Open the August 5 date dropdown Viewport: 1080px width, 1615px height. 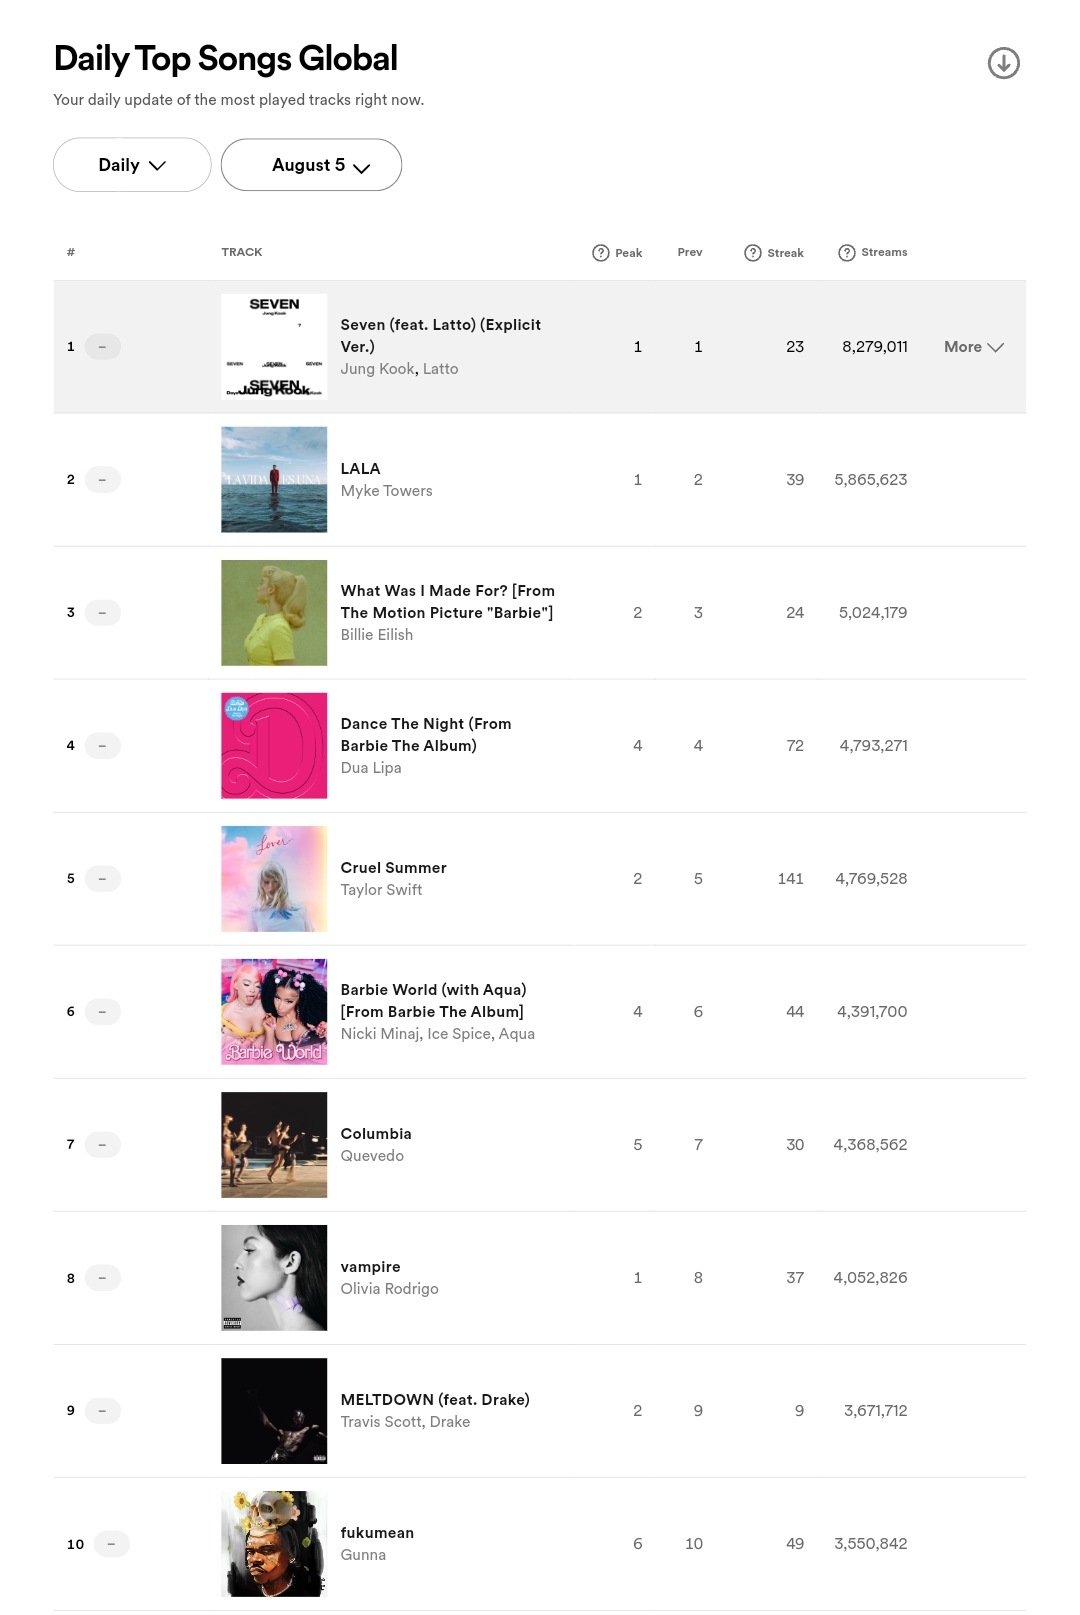click(x=311, y=165)
